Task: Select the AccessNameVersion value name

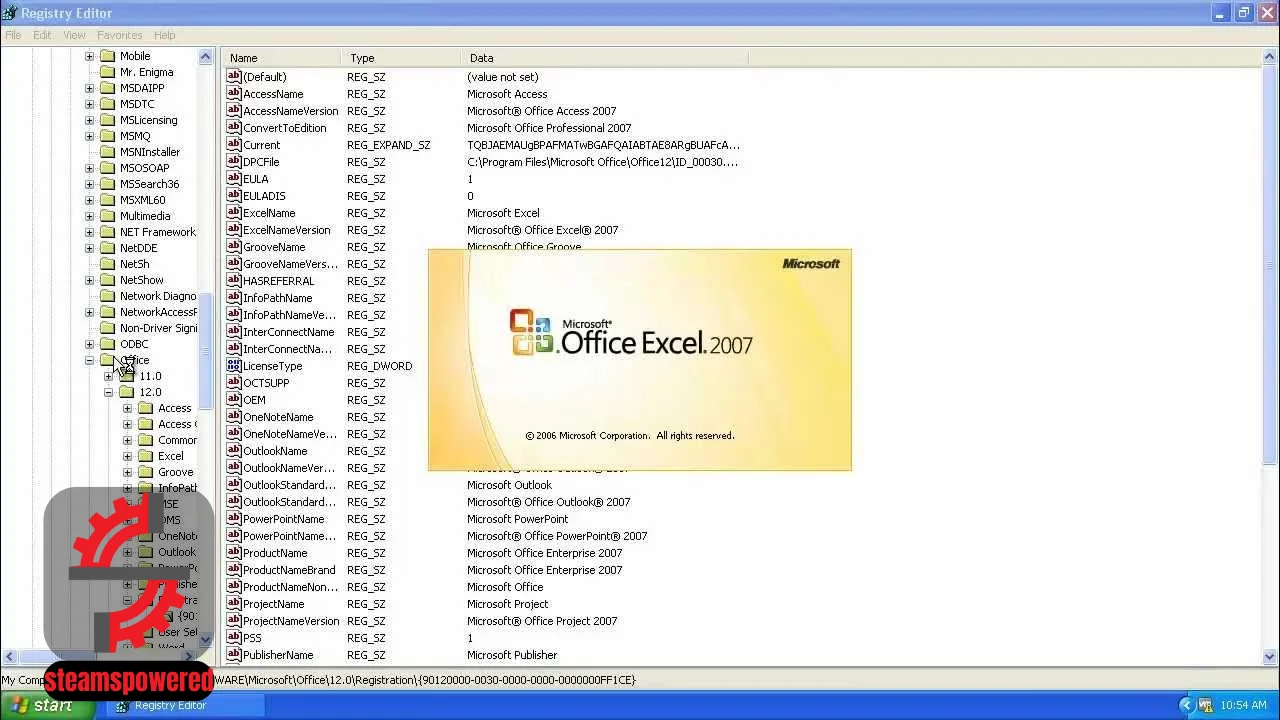Action: (x=290, y=110)
